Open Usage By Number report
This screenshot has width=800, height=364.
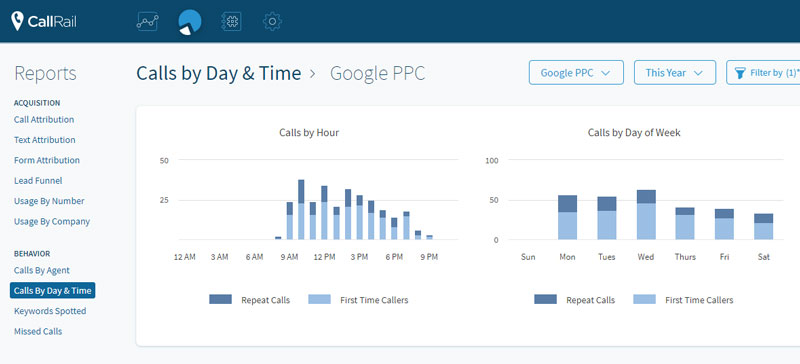tap(49, 201)
